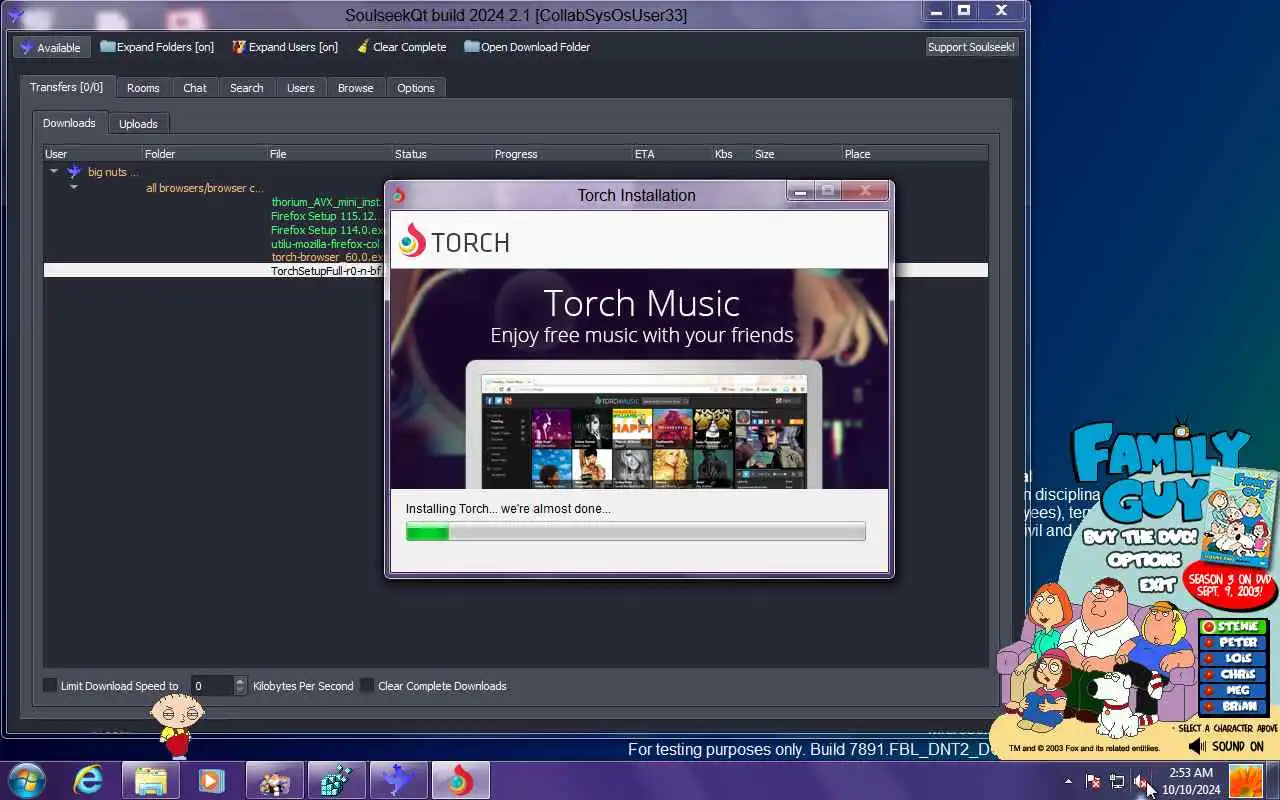Click Exit in the Family Guy widget
1280x800 pixels.
(x=1157, y=584)
